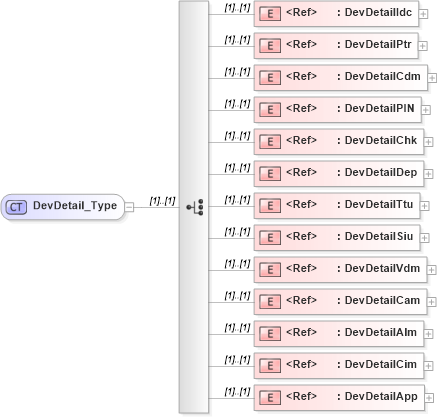Click the <Ref> label of DevDetailCim
Viewport: 437px width, 417px height.
click(x=301, y=365)
